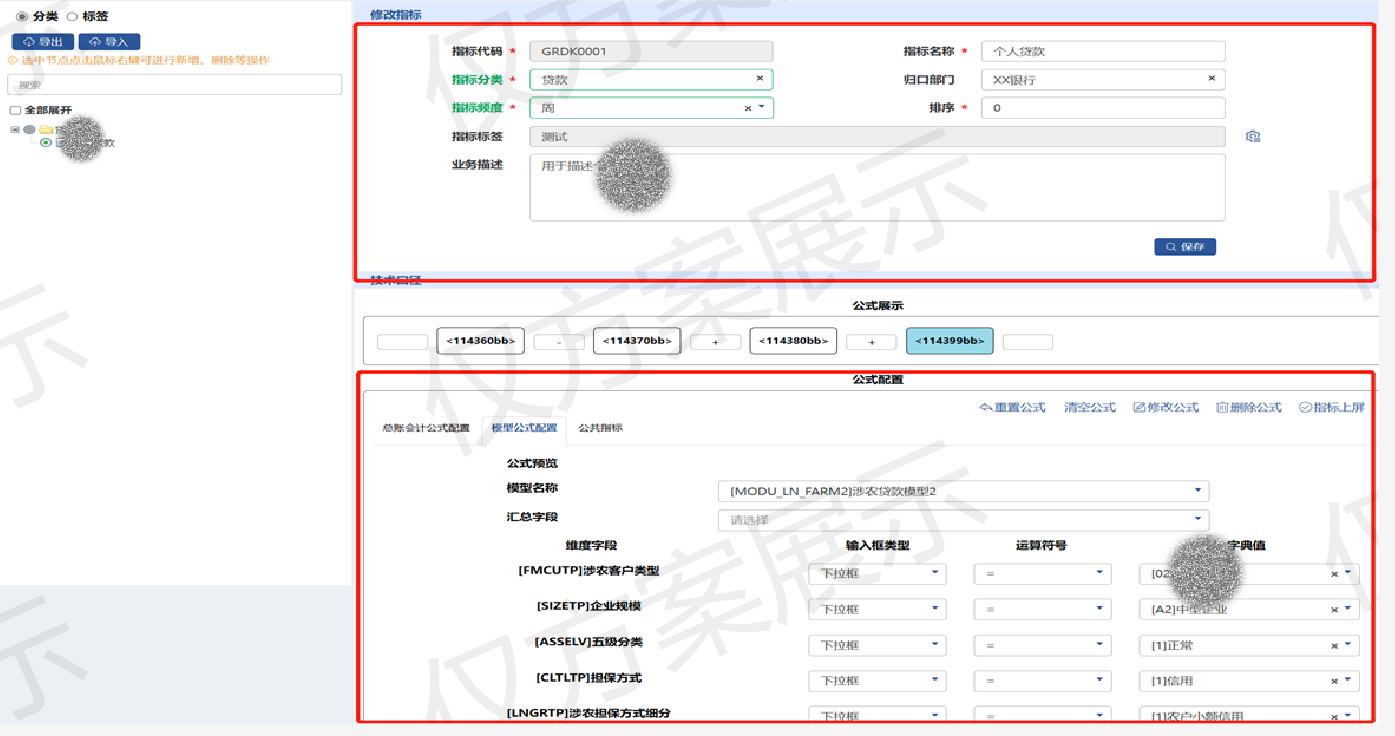Select formula token <114370bb>
Viewport: 1395px width, 736px height.
[x=637, y=341]
